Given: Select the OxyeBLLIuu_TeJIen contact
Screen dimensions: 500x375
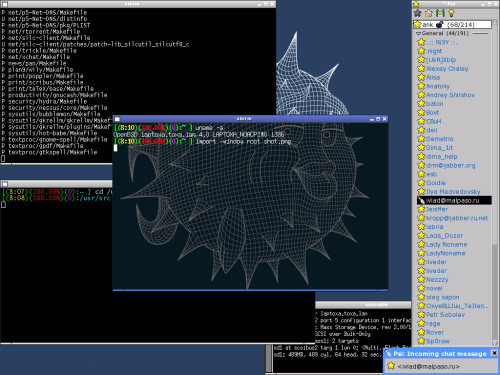Looking at the screenshot, I should (x=453, y=306).
